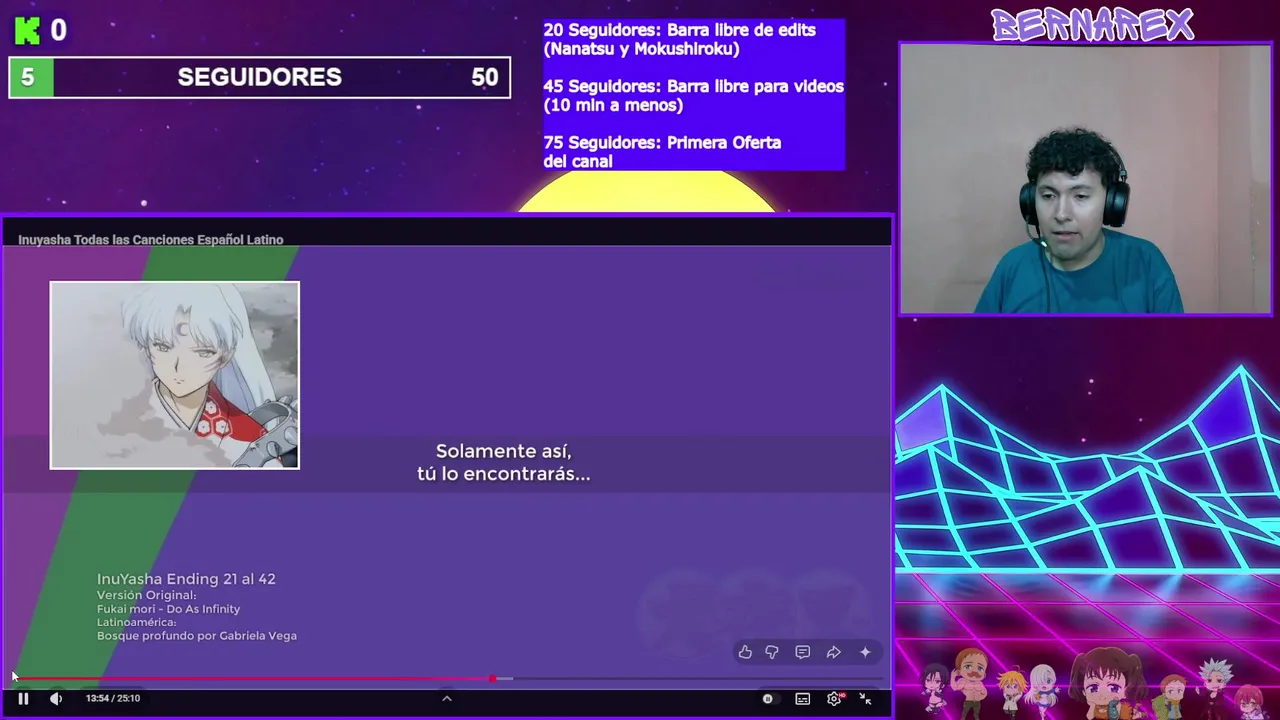Click the Sesshomaru anime thumbnail image
Image resolution: width=1280 pixels, height=720 pixels.
coord(175,375)
